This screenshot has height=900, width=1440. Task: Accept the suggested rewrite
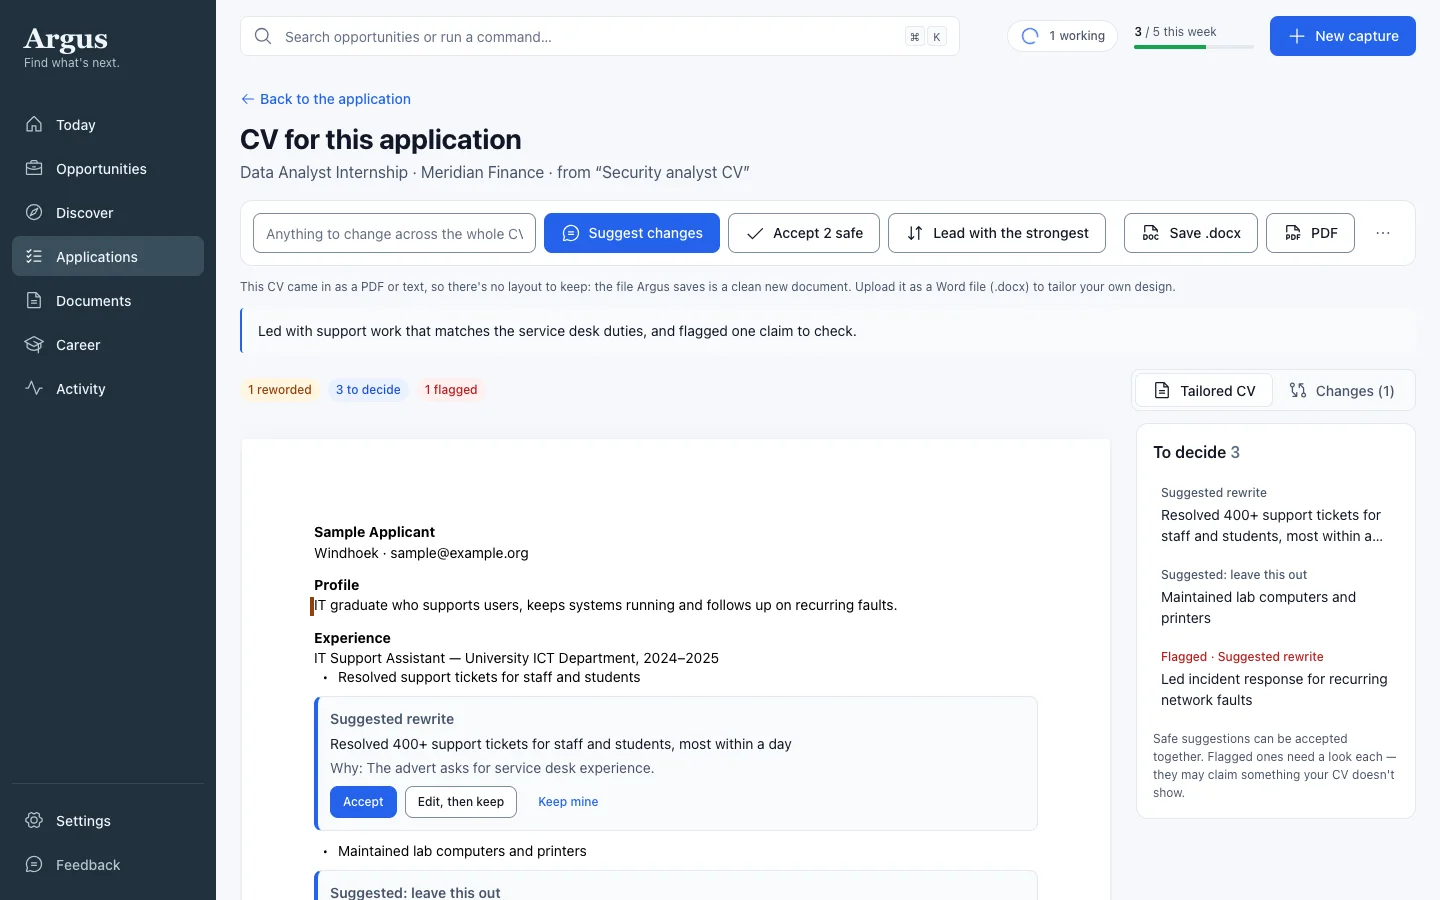(363, 802)
